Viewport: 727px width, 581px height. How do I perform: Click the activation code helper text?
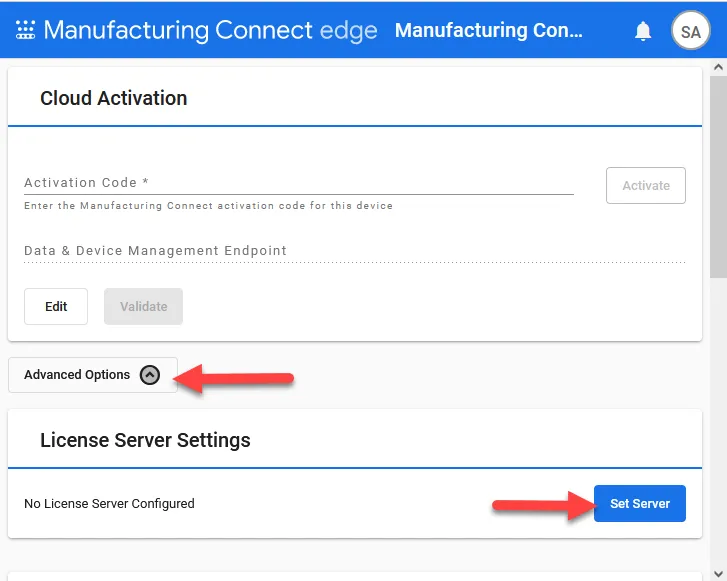click(208, 205)
